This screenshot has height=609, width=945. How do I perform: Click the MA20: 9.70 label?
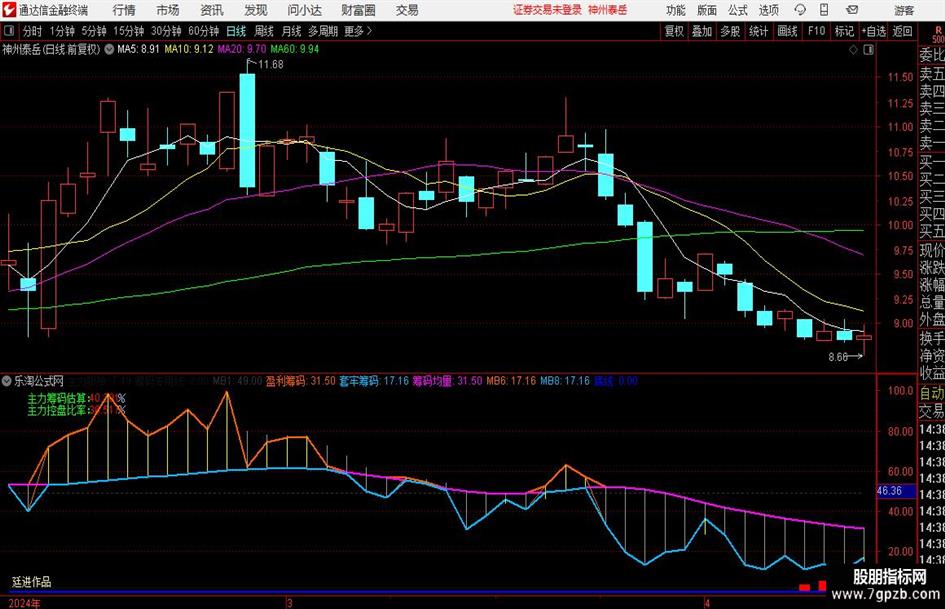pos(242,49)
